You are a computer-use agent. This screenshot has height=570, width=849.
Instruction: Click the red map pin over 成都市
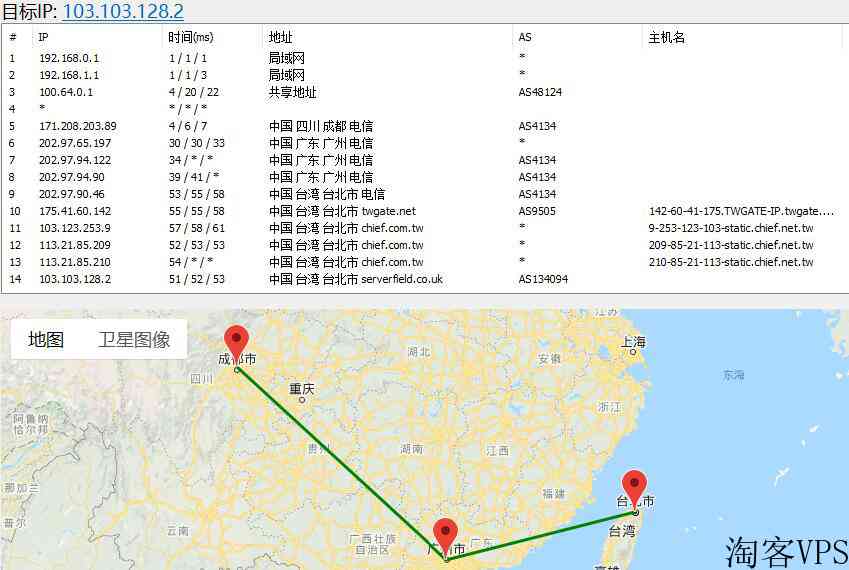coord(237,346)
